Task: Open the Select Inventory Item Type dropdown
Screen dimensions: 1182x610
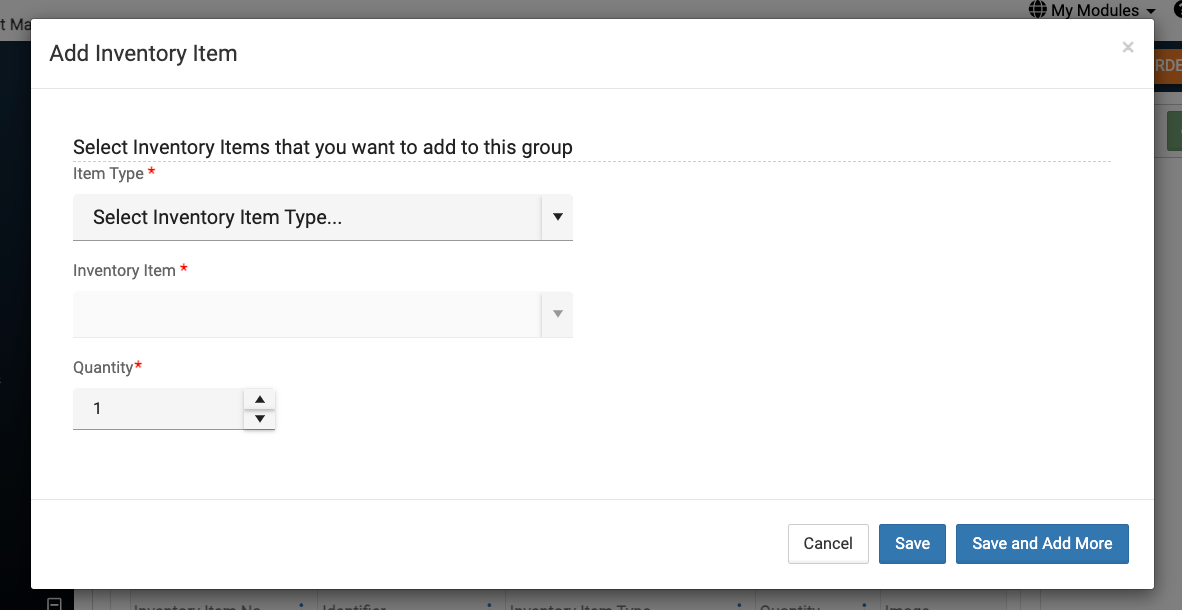Action: tap(307, 217)
